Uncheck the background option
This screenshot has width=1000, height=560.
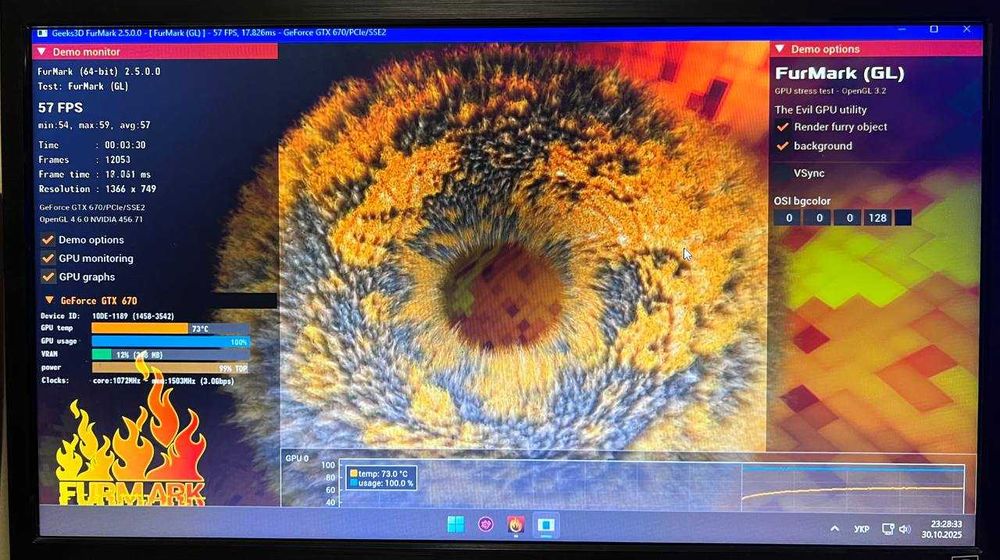click(783, 146)
